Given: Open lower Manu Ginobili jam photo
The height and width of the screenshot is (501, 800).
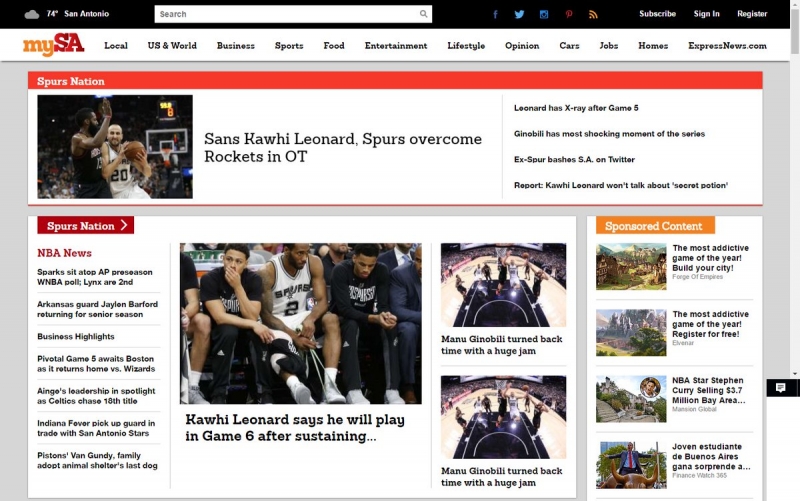Looking at the screenshot, I should [x=503, y=417].
